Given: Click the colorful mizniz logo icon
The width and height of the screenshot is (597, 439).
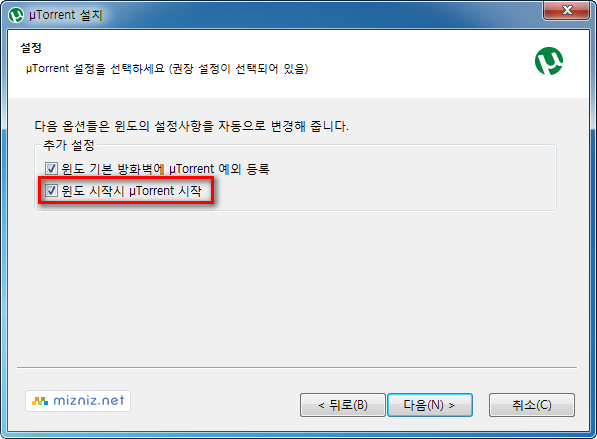Looking at the screenshot, I should pyautogui.click(x=40, y=401).
